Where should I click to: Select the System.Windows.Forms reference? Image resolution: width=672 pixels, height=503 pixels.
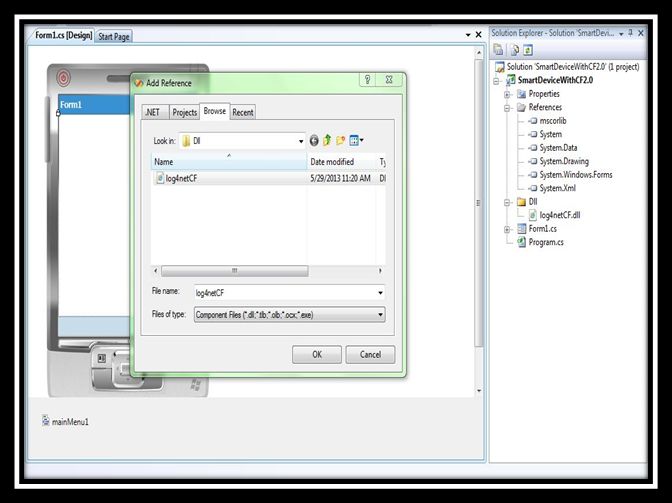pyautogui.click(x=576, y=175)
